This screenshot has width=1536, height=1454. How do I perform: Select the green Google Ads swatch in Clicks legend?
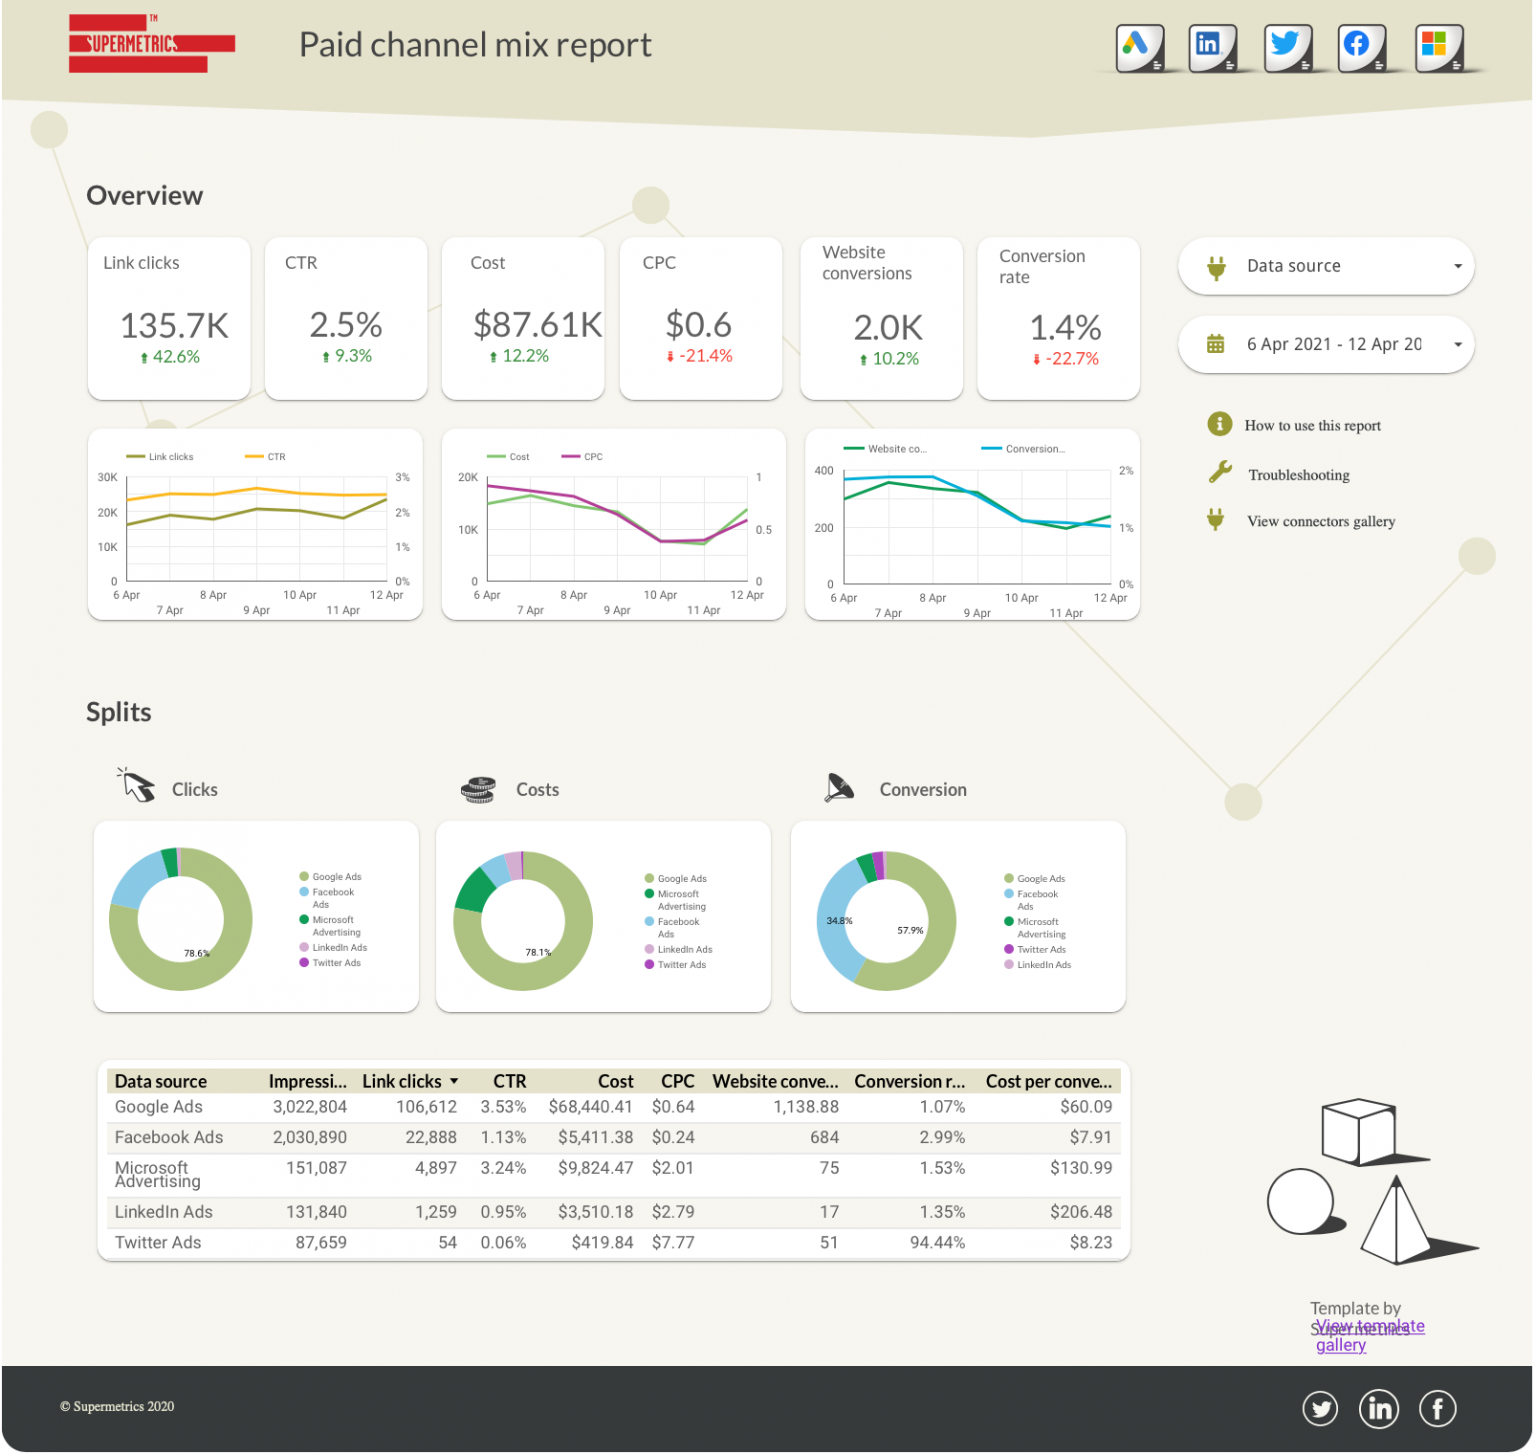[303, 876]
